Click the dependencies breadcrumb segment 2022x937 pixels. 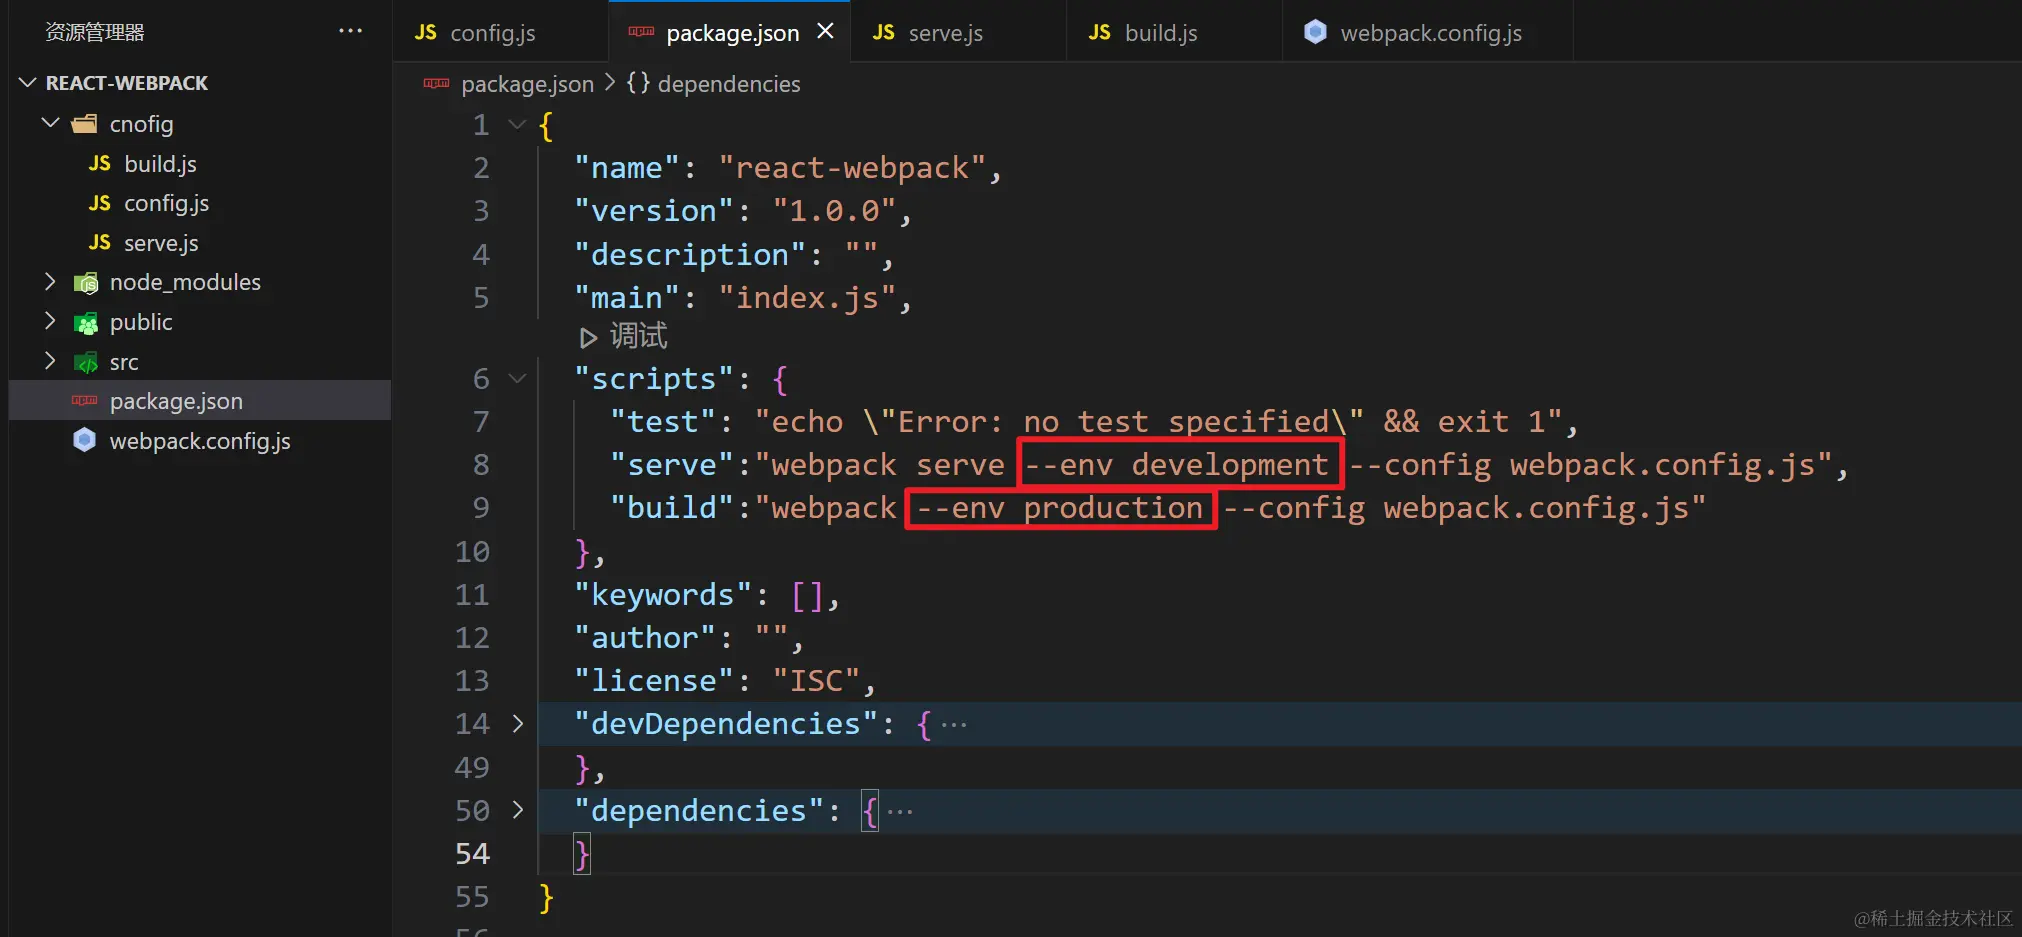[x=729, y=84]
